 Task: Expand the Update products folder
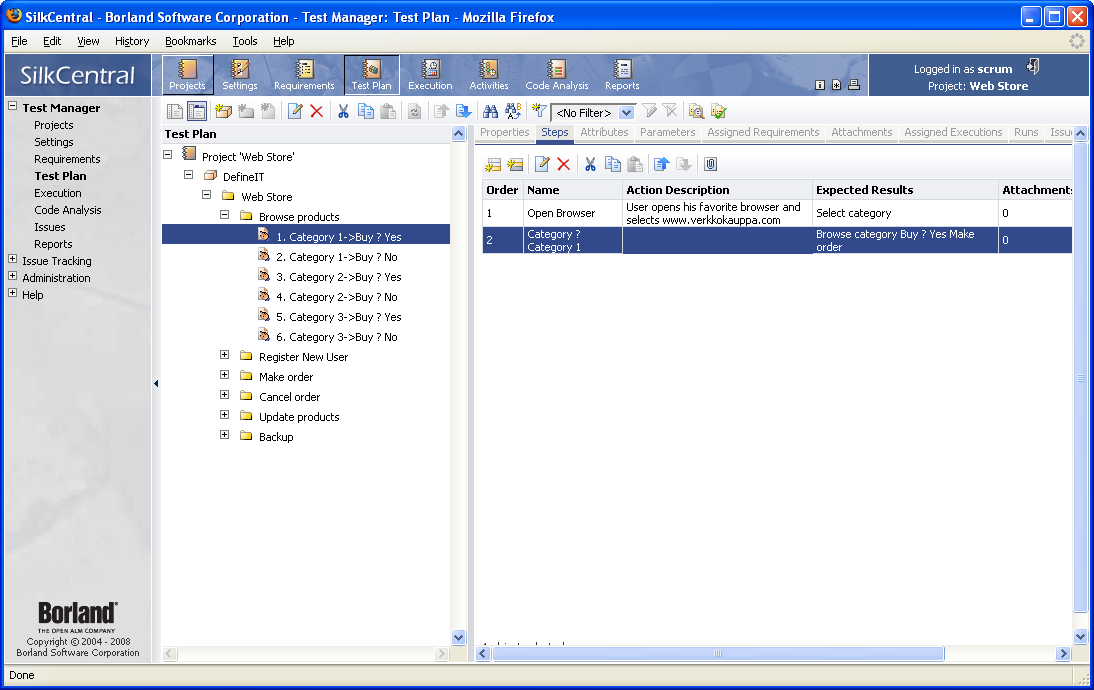click(x=225, y=414)
